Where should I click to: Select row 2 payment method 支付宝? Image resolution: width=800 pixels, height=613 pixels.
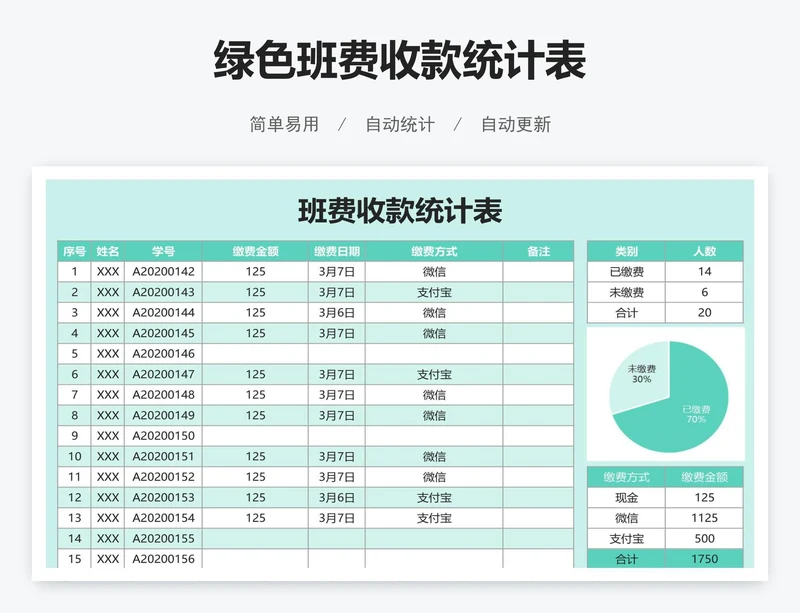tap(434, 292)
